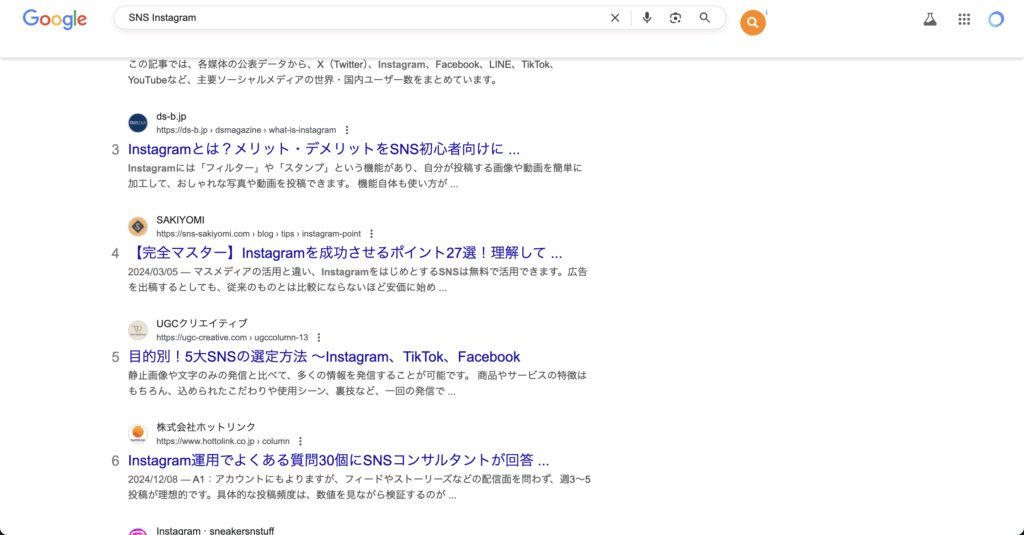Click the ds-b.jp site favicon
The image size is (1024, 535).
138,123
